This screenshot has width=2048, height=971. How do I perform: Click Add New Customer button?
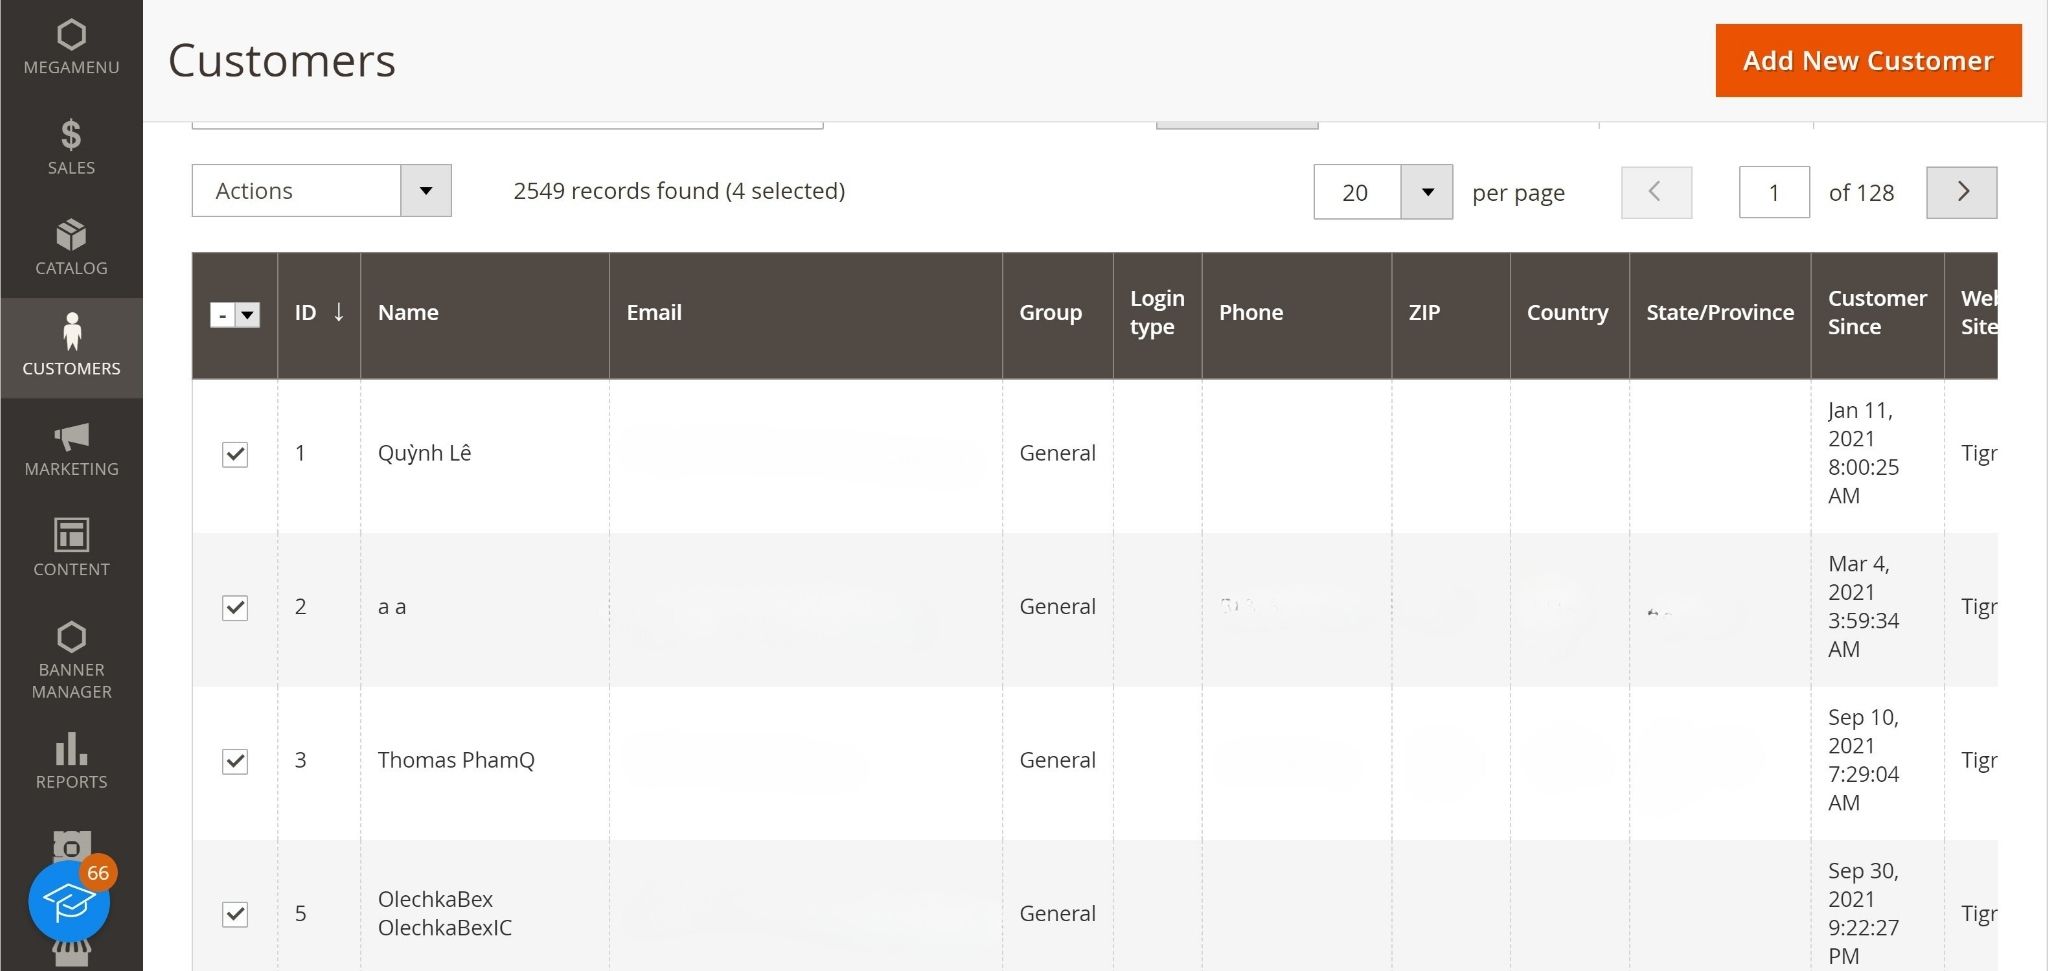click(1867, 61)
